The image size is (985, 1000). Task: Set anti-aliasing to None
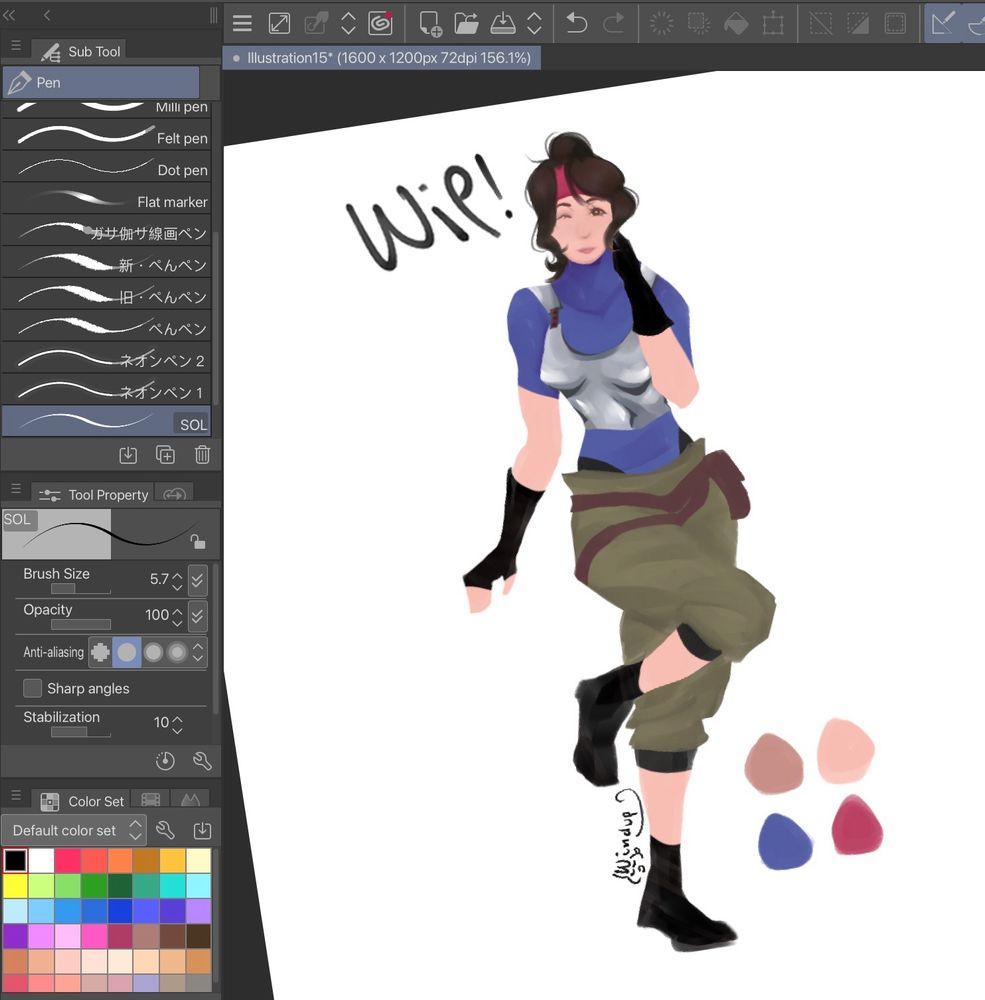click(100, 652)
